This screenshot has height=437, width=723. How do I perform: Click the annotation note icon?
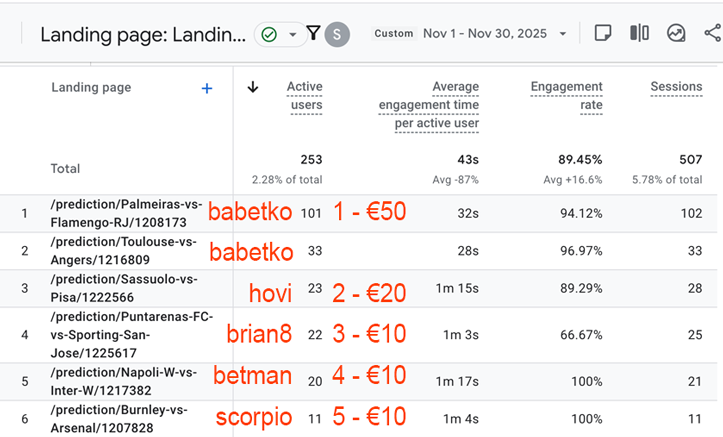coord(603,33)
